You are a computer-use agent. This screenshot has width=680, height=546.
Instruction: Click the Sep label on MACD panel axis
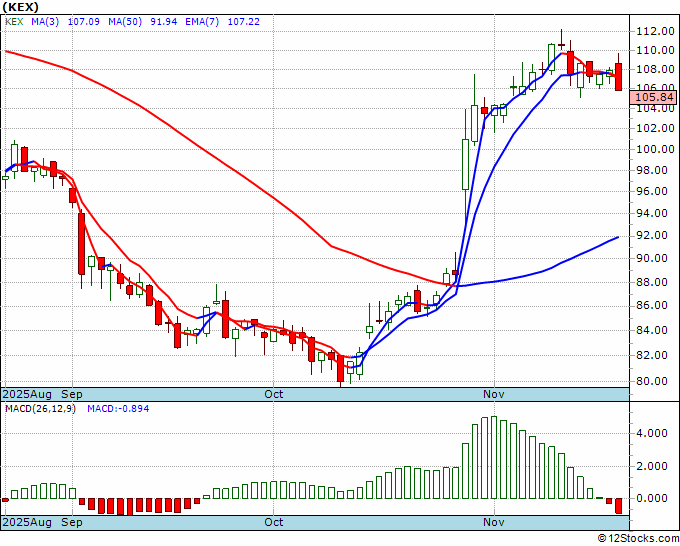click(72, 522)
